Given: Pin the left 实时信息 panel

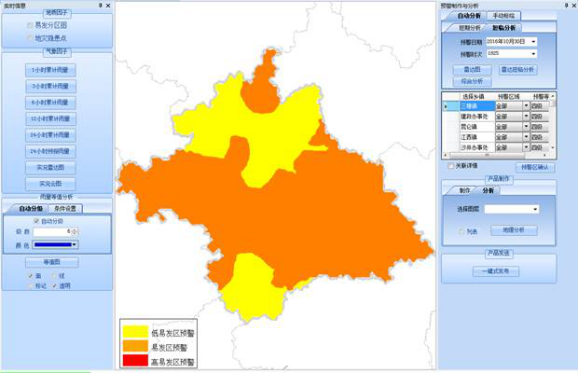Looking at the screenshot, I should tap(100, 6).
